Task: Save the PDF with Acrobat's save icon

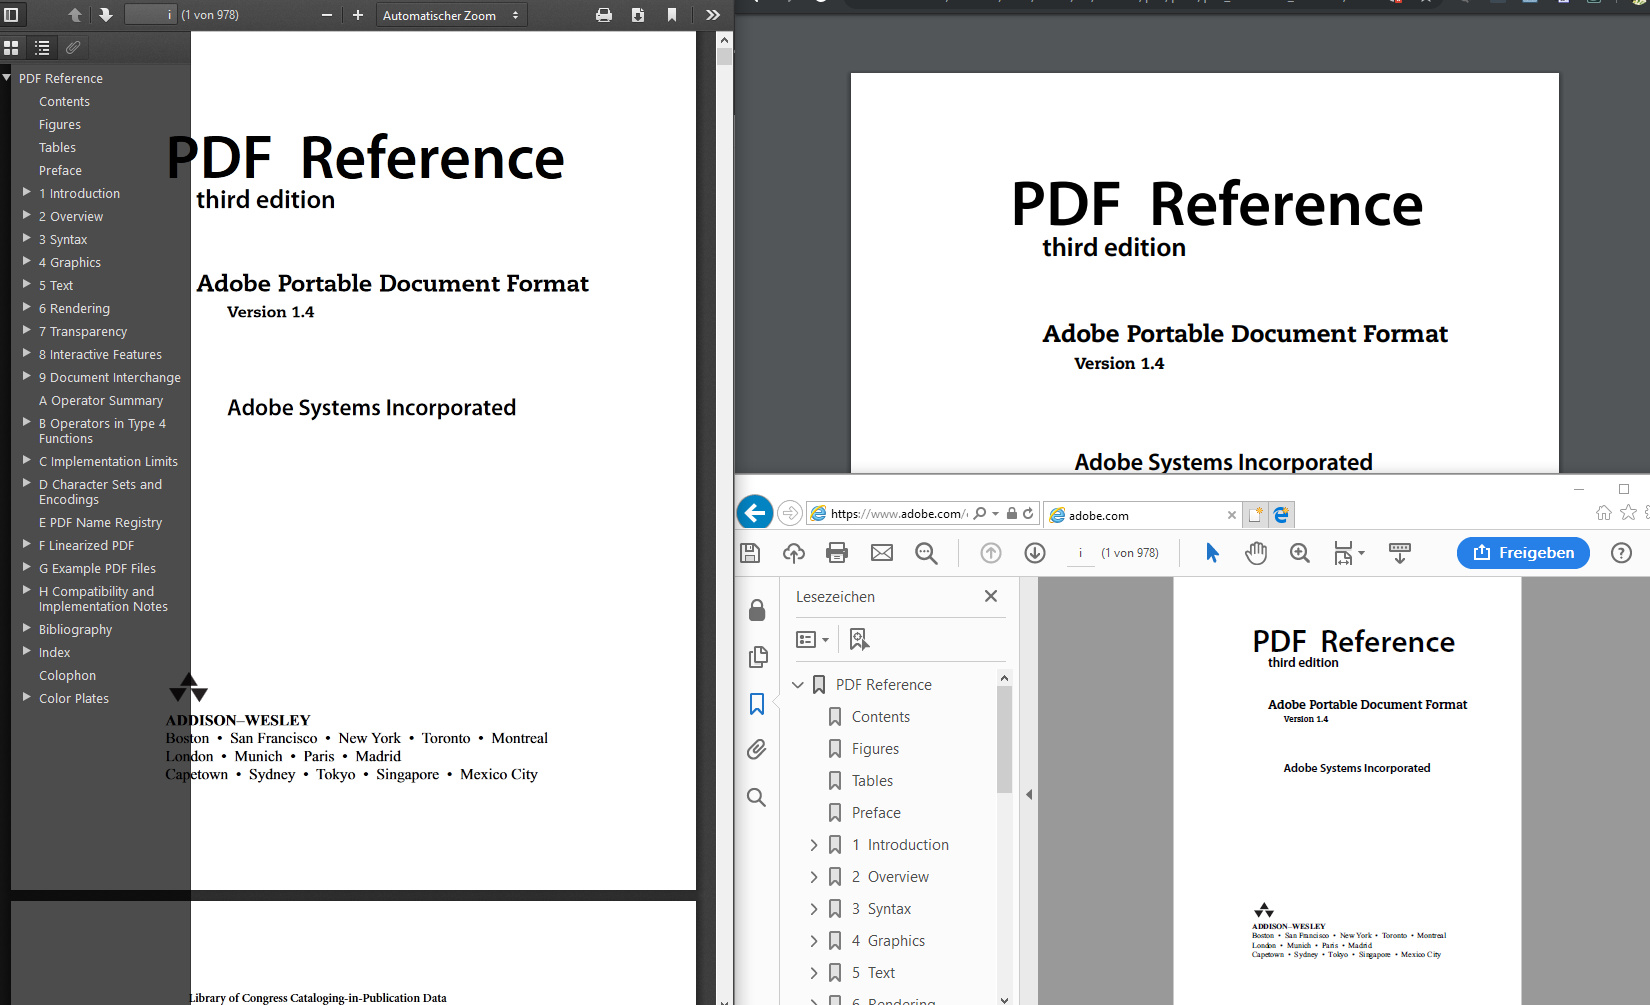Action: pos(750,553)
